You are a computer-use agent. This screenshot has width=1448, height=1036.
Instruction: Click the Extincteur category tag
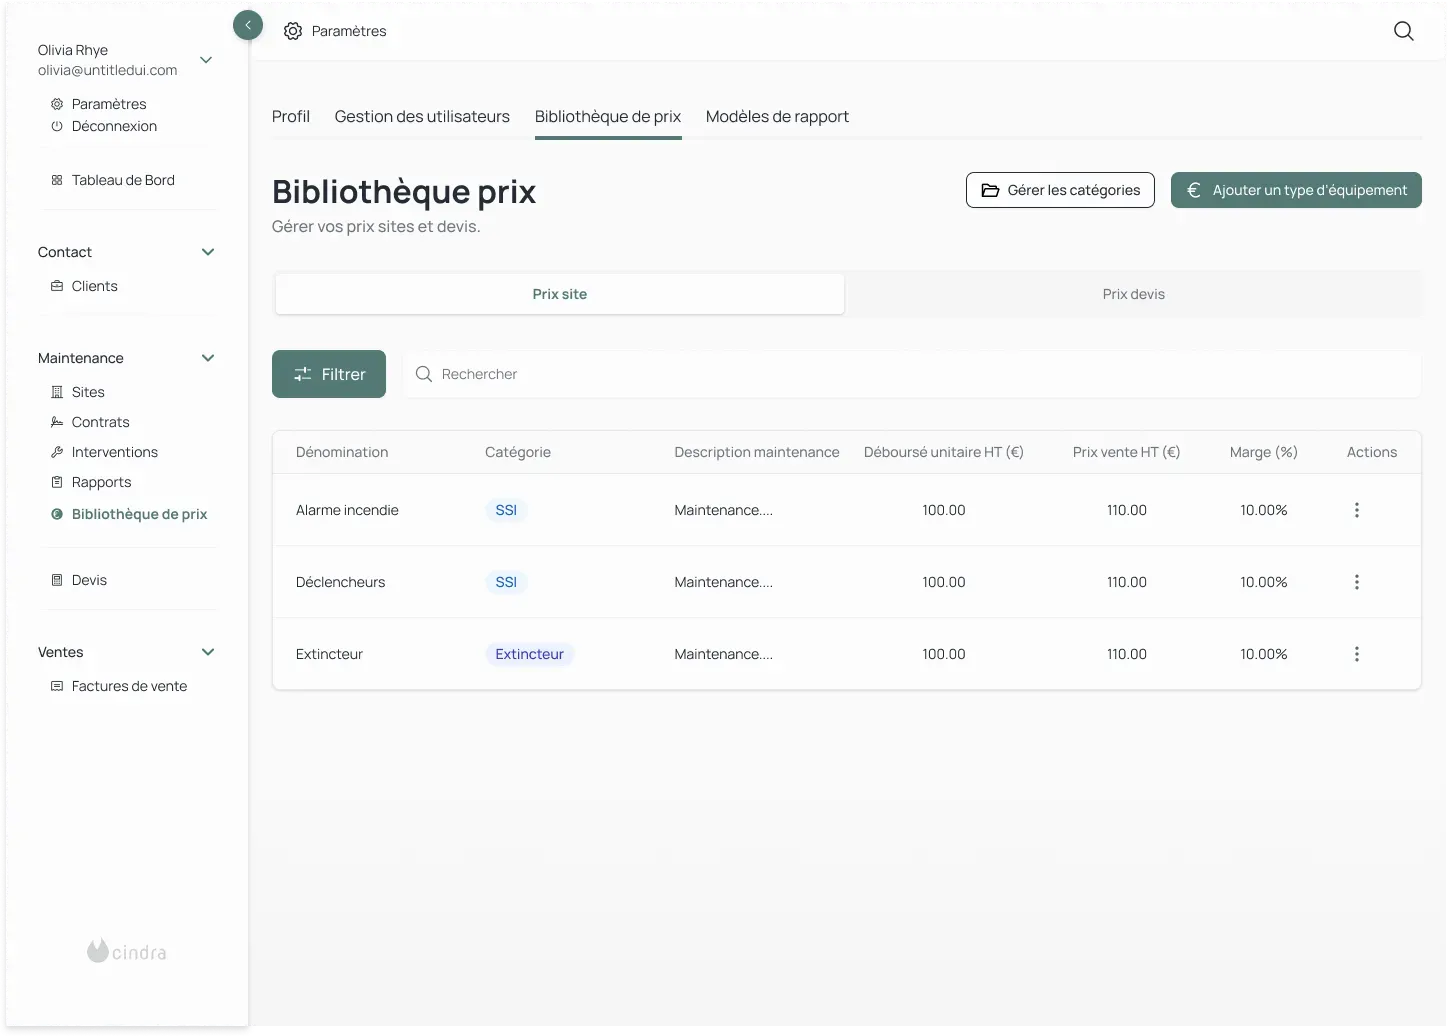[x=529, y=654]
